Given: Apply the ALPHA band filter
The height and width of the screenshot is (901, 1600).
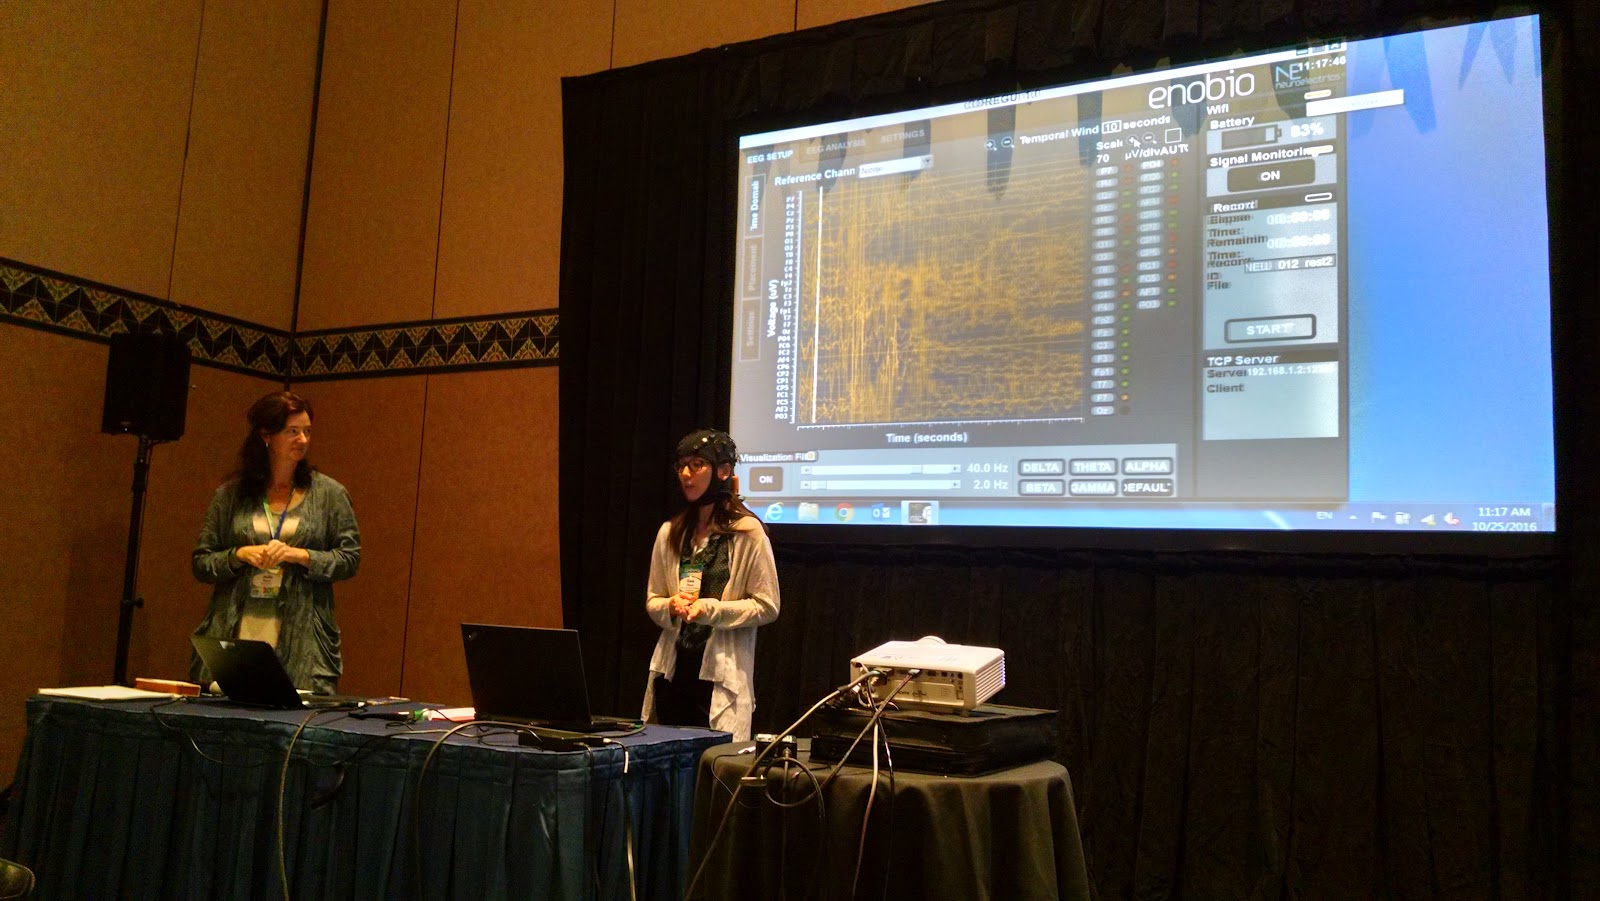Looking at the screenshot, I should (x=1147, y=466).
